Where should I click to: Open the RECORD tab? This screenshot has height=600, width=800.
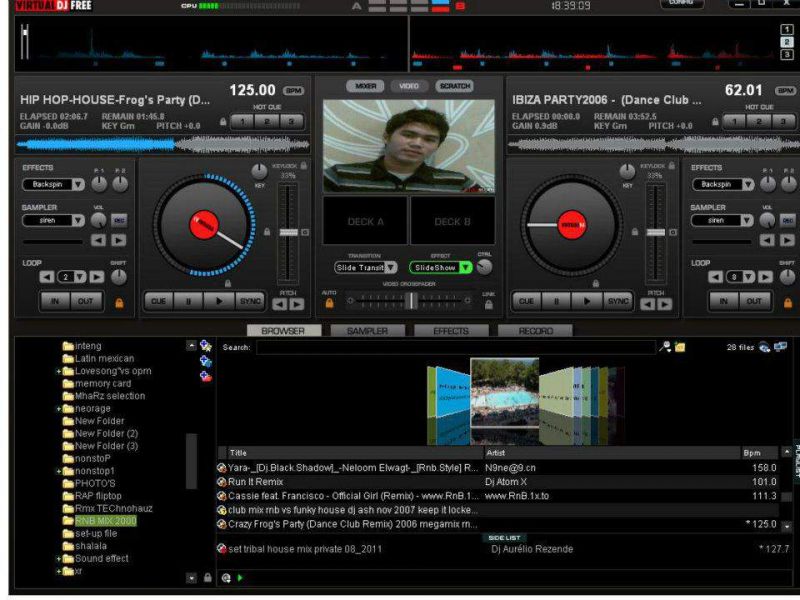(536, 331)
